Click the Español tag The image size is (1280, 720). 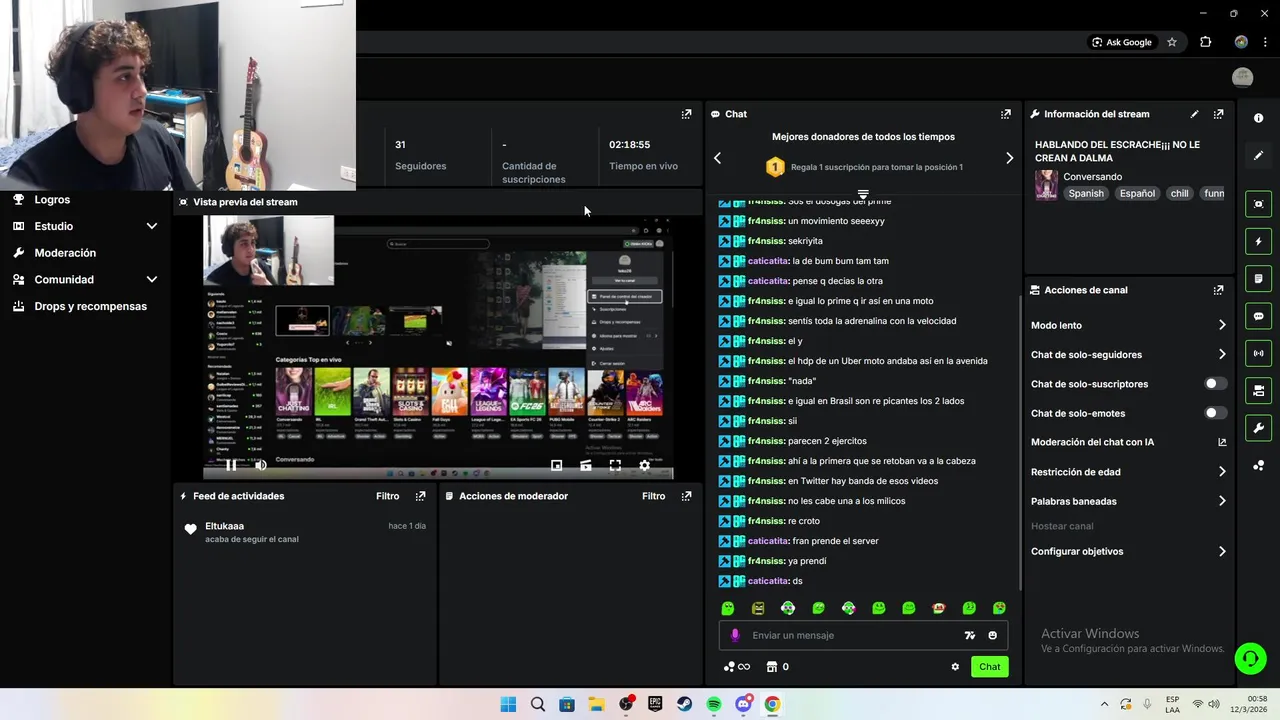1137,194
